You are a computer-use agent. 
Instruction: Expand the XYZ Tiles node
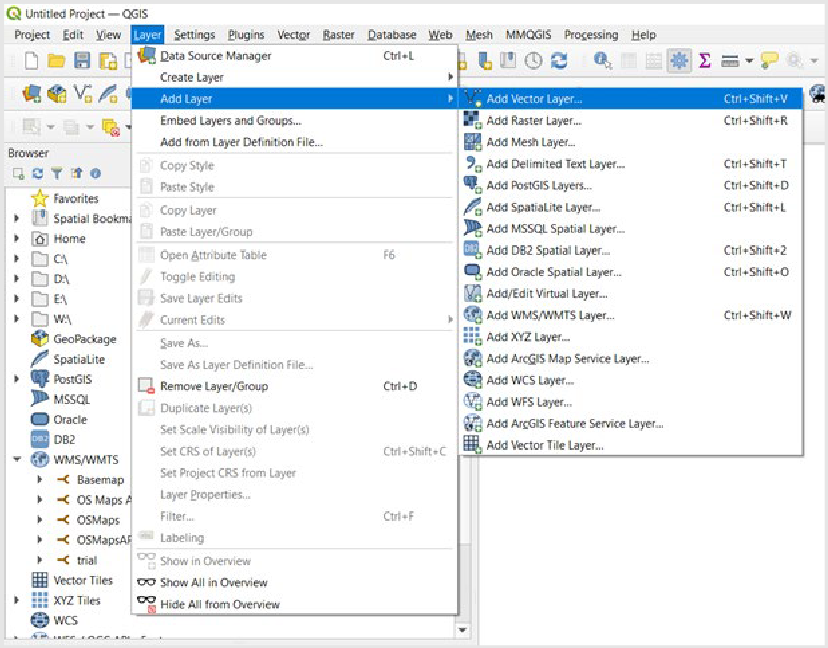point(16,600)
